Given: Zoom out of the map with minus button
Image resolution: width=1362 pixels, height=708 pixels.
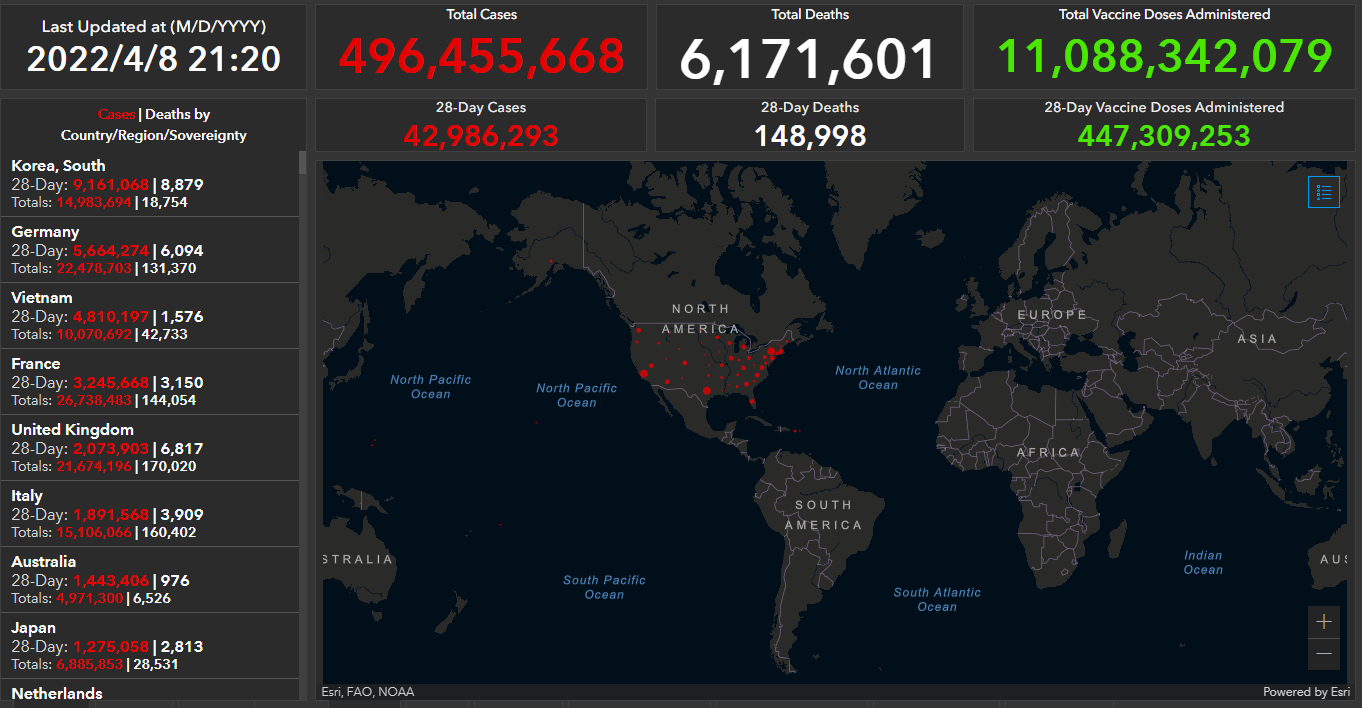Looking at the screenshot, I should [1324, 654].
